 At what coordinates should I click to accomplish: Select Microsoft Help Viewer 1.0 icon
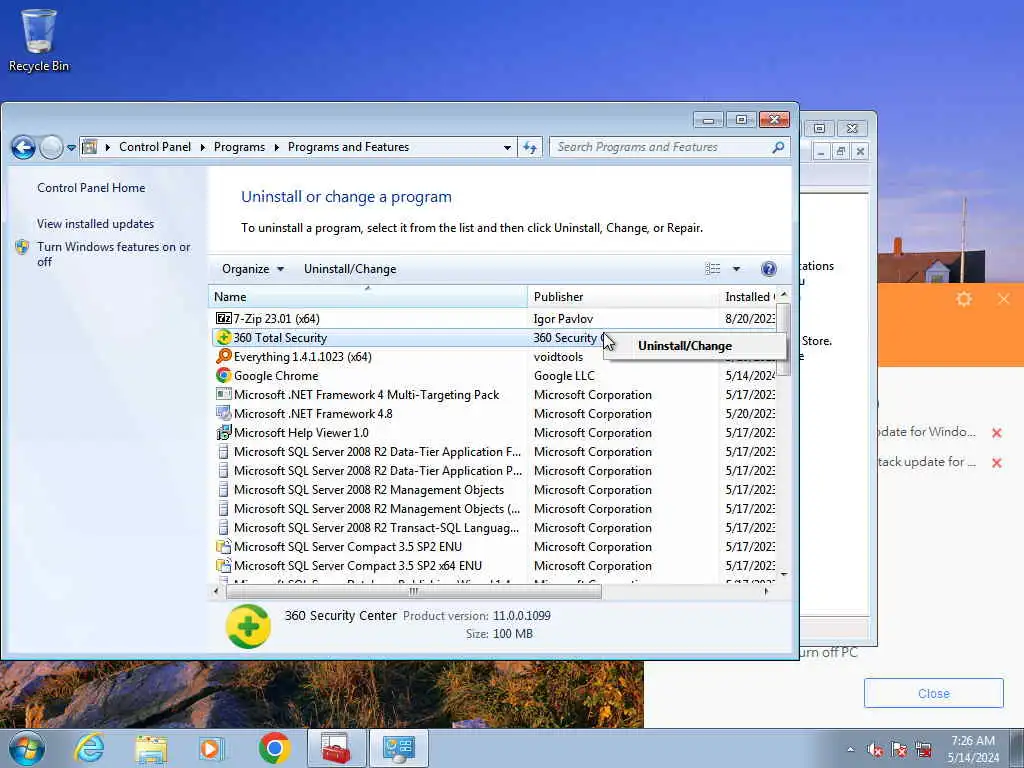[x=223, y=432]
